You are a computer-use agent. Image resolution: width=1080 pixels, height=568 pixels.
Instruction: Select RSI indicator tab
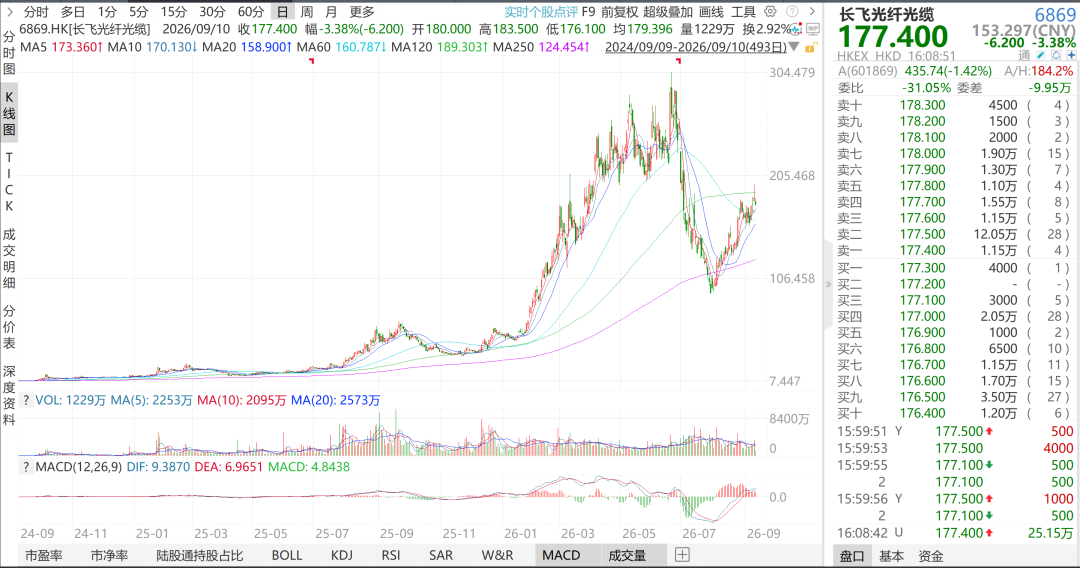coord(391,555)
